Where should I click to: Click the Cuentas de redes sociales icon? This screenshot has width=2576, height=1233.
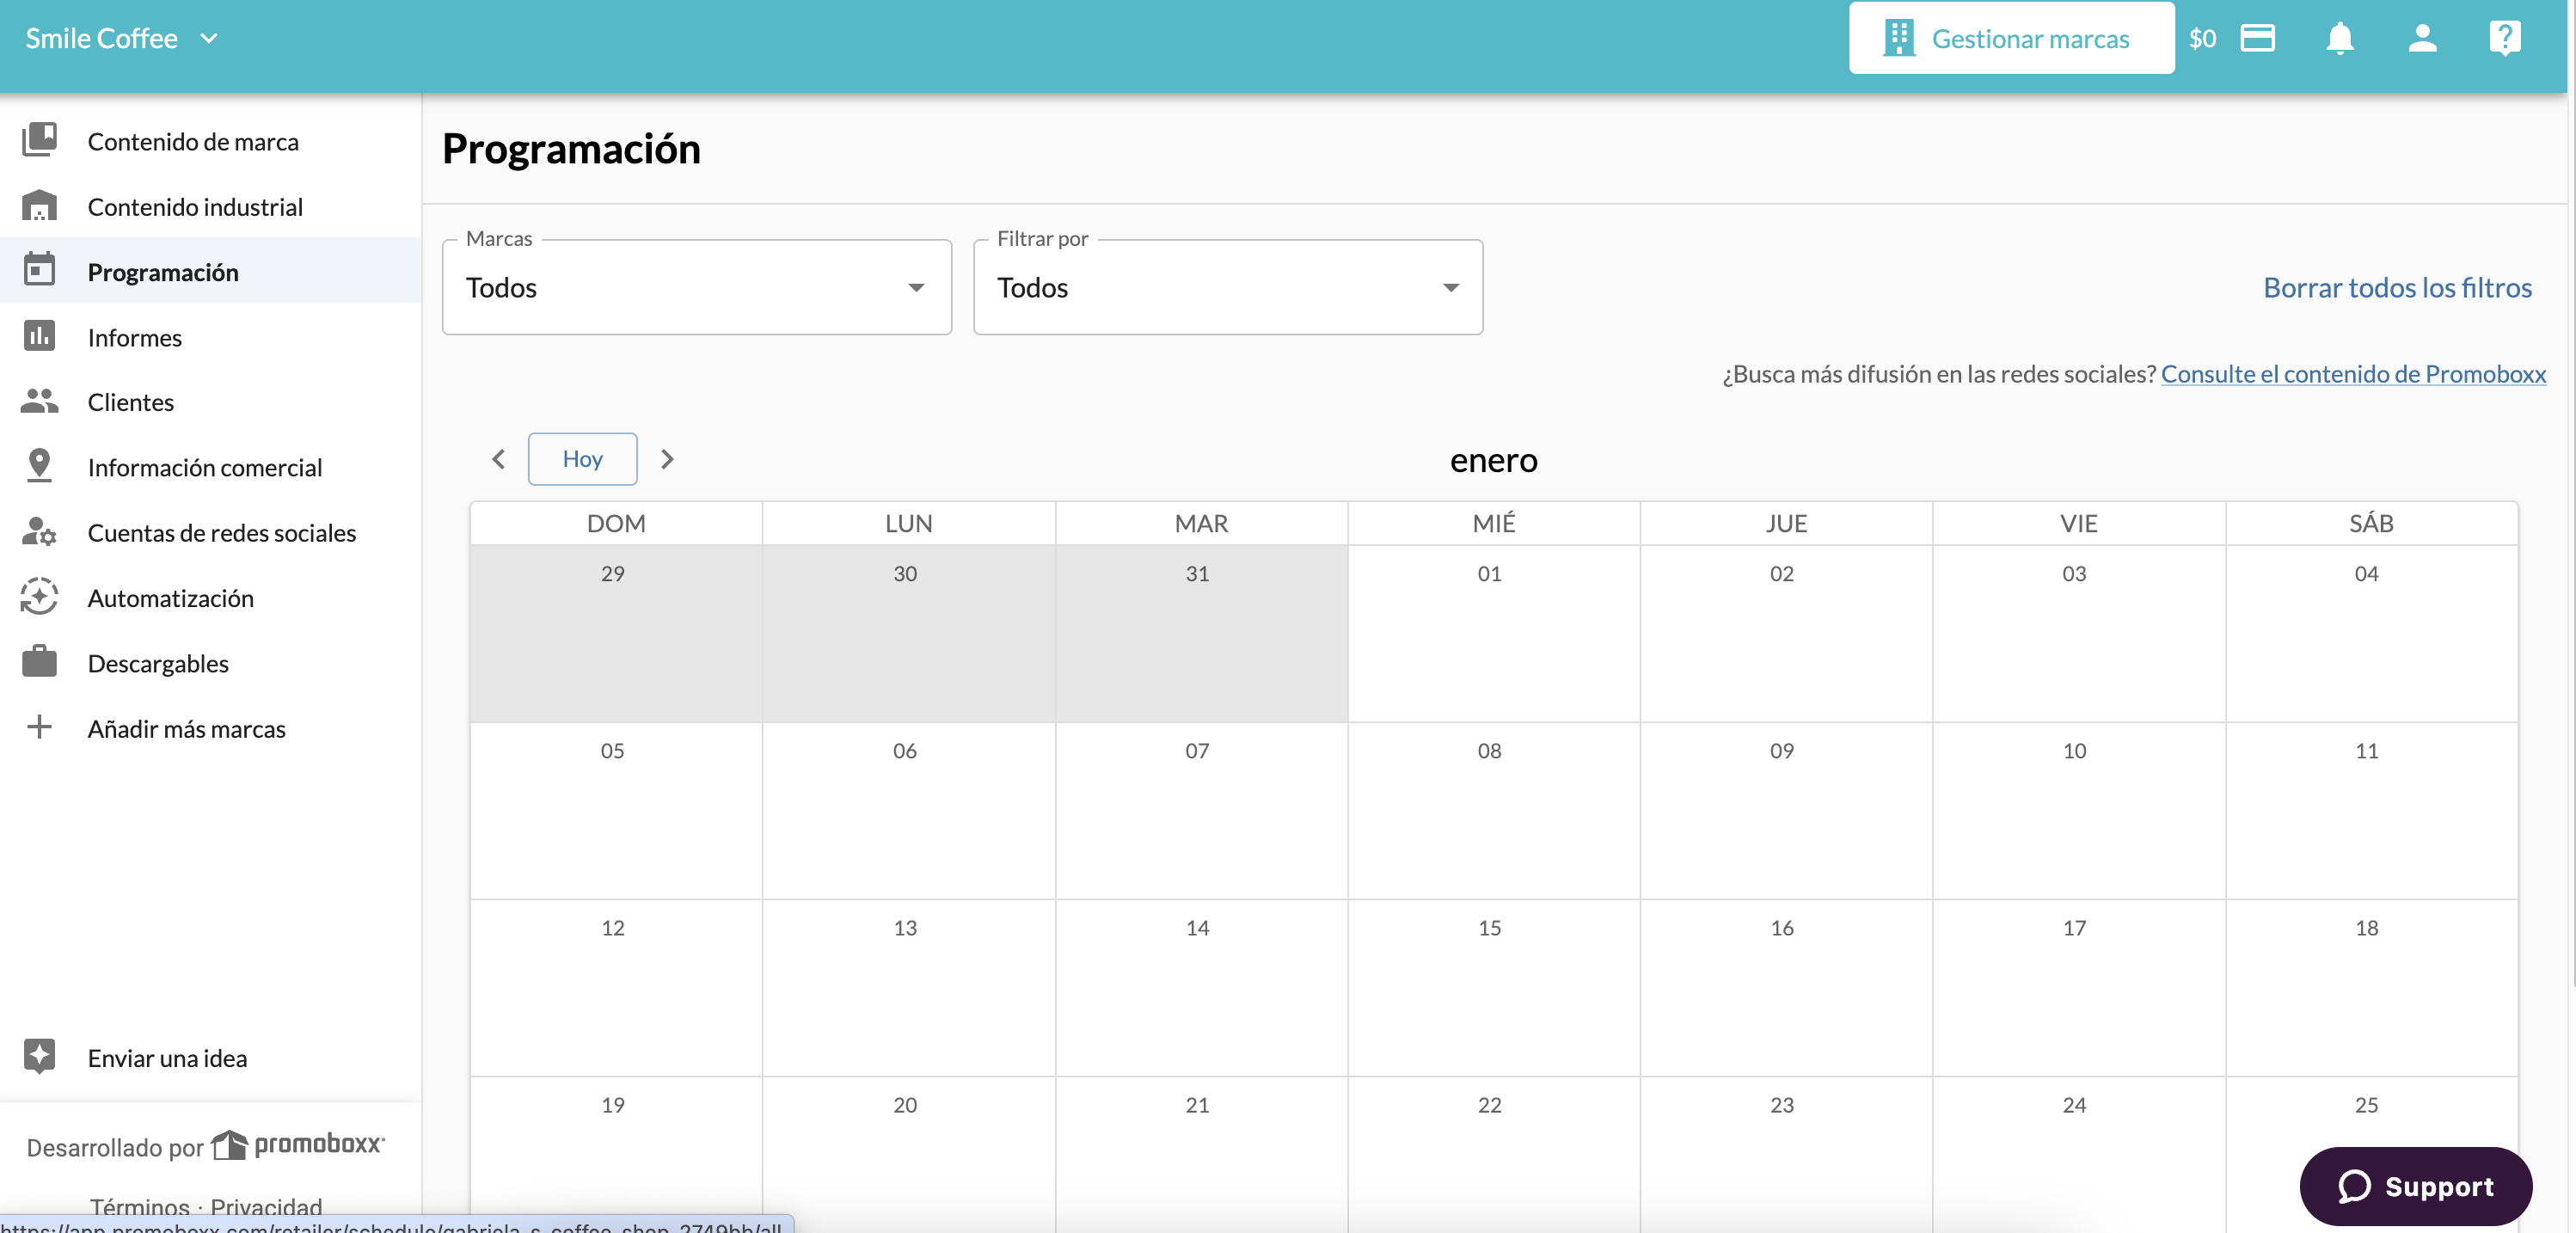coord(39,532)
